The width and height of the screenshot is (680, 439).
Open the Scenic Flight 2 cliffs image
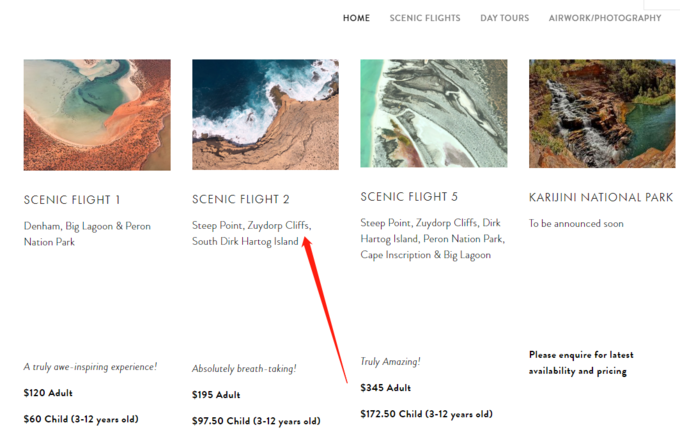265,114
